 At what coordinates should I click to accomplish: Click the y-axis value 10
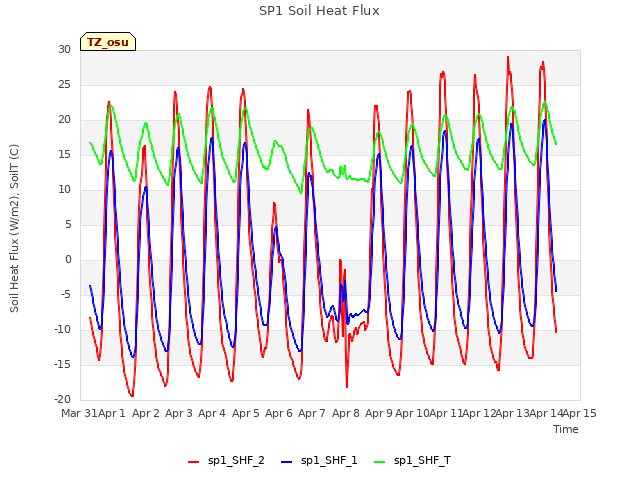(64, 190)
